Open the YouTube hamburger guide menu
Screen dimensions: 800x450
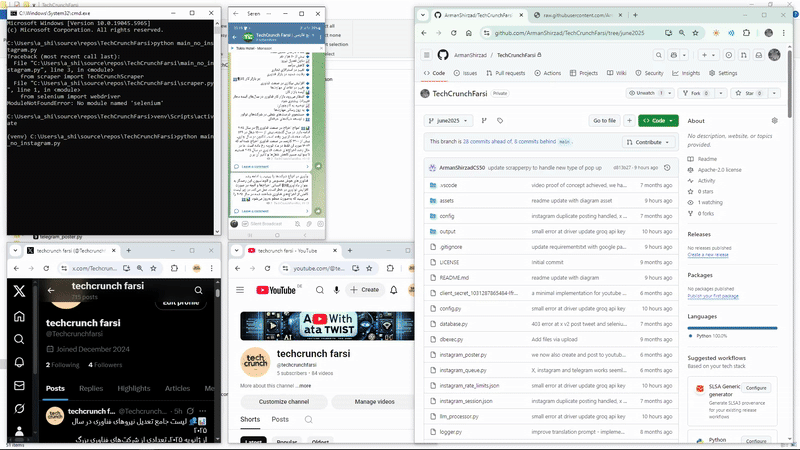(242, 289)
